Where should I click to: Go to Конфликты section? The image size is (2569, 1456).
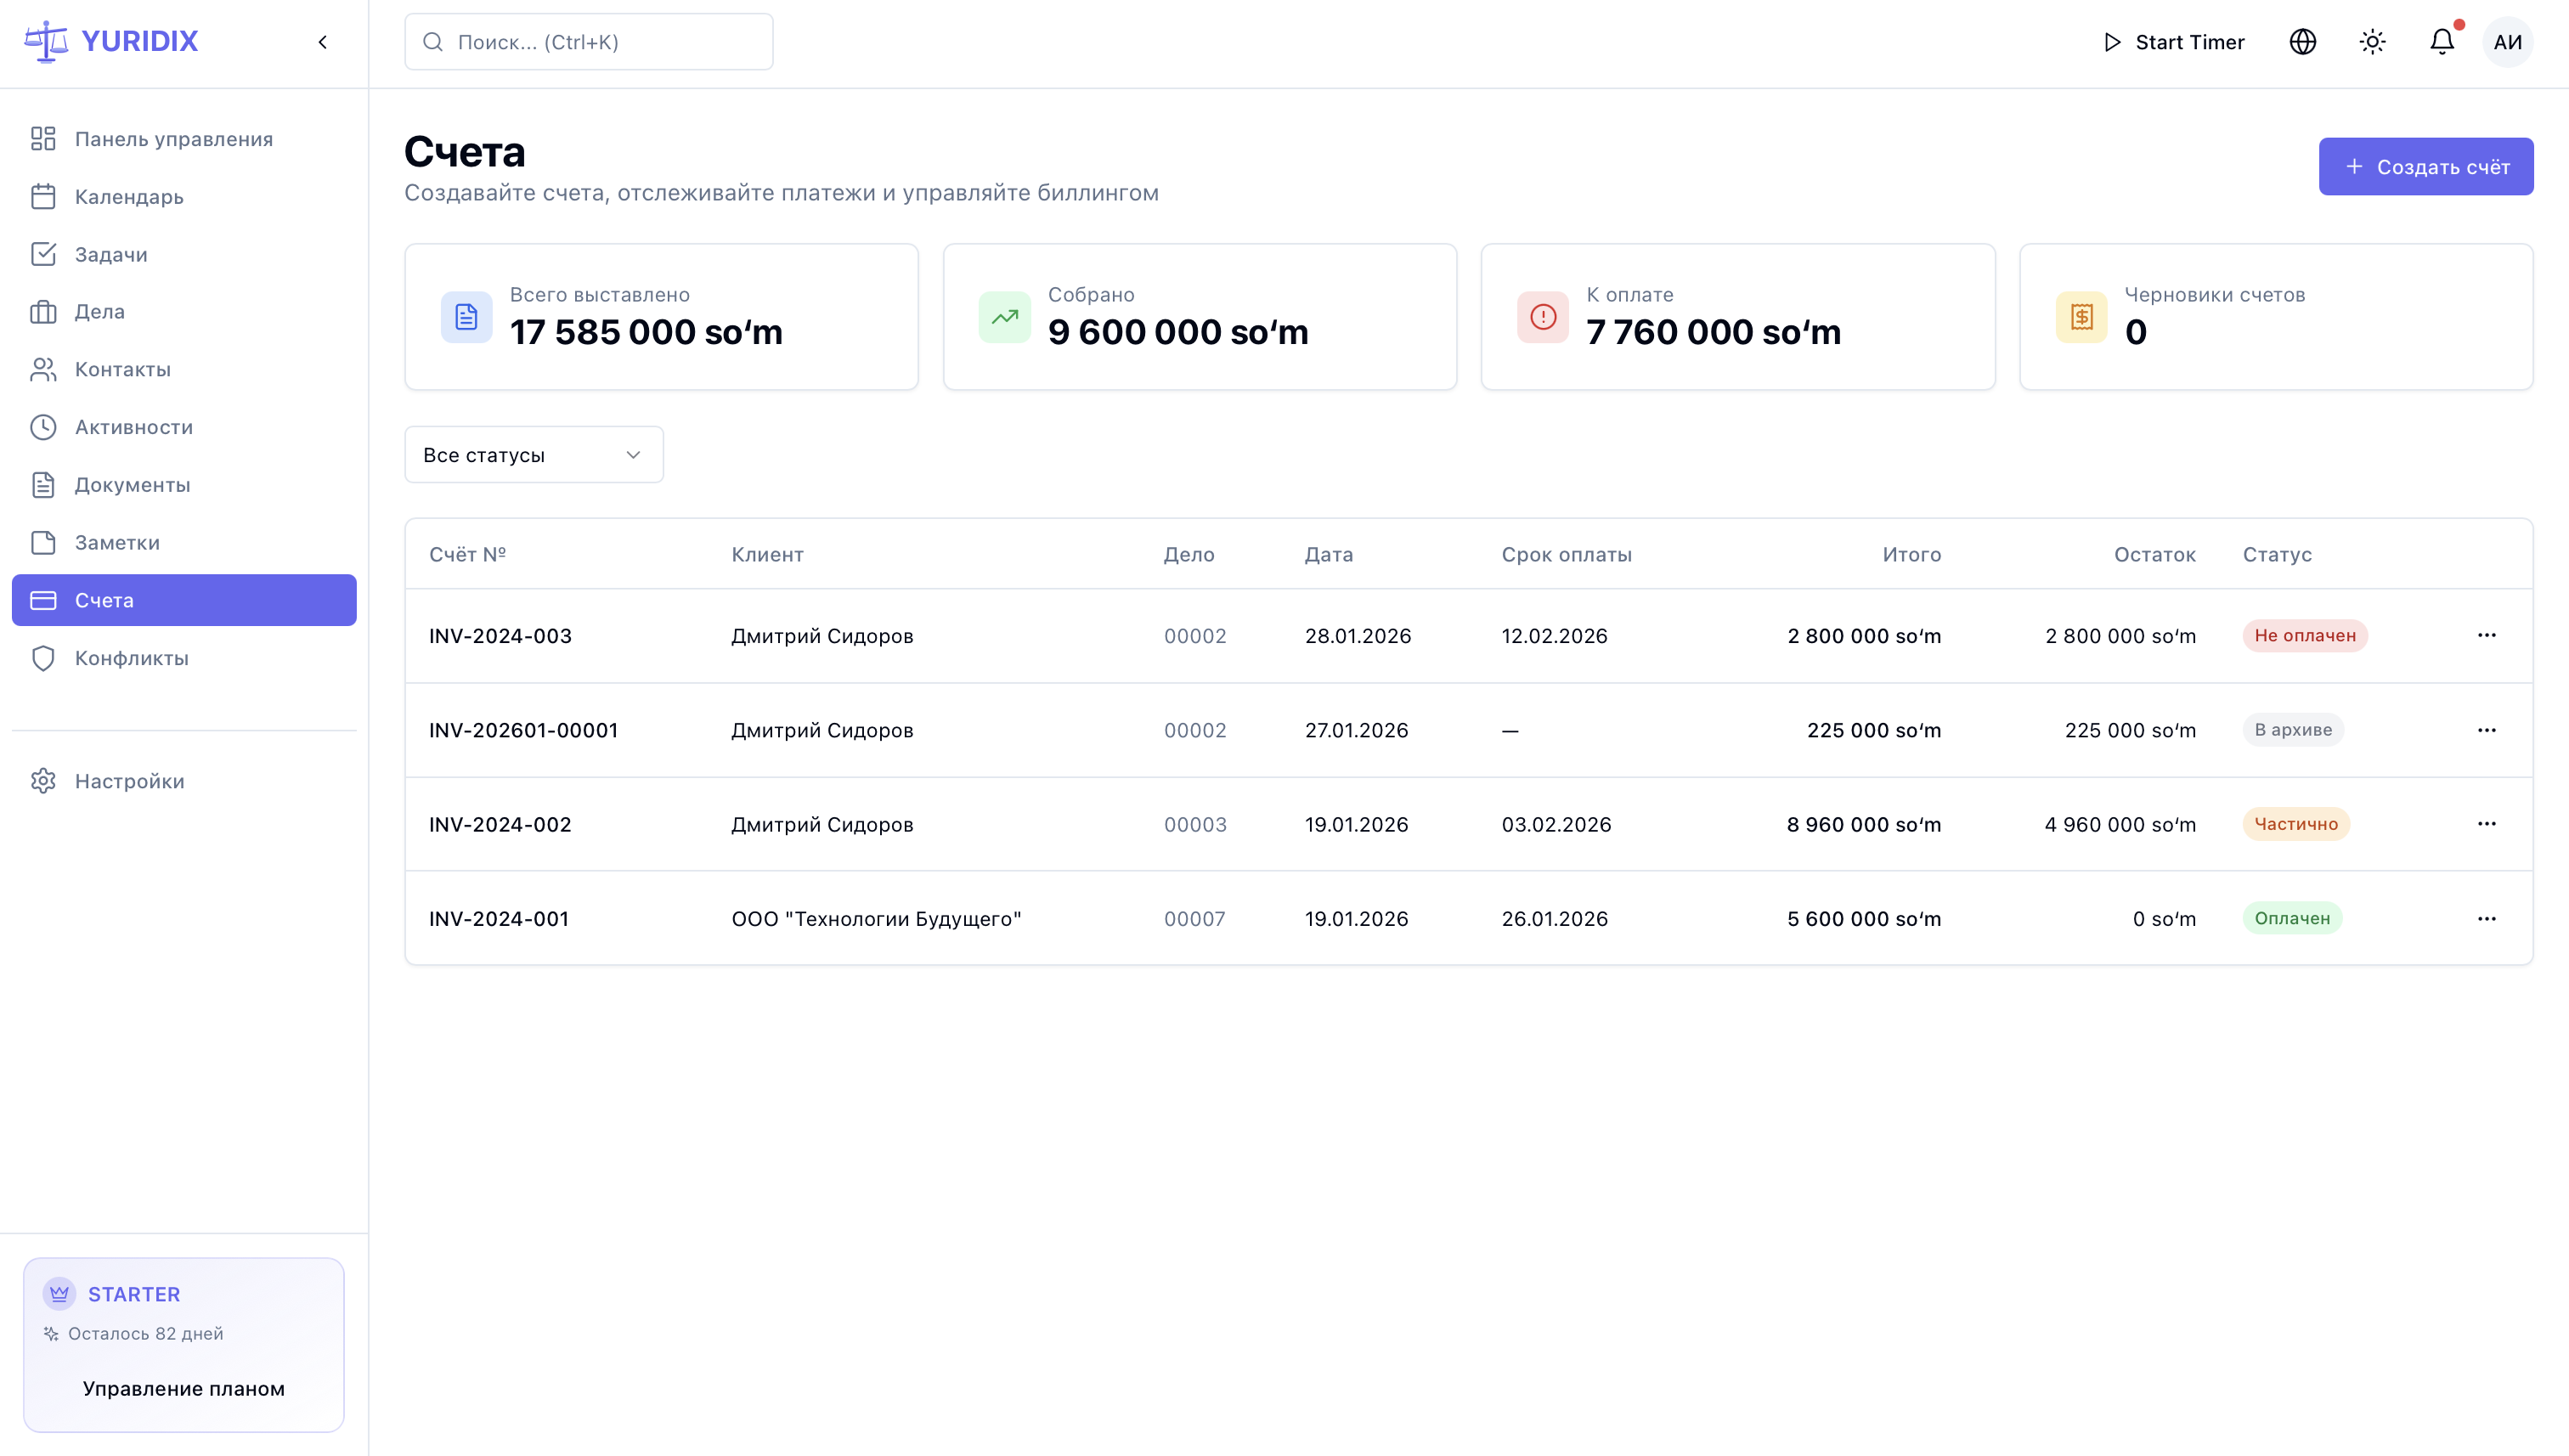[131, 658]
